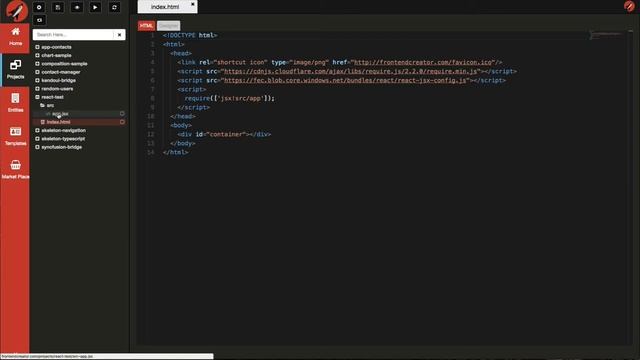Viewport: 640px width, 360px height.
Task: Expand the contact-manager project
Action: (x=37, y=72)
